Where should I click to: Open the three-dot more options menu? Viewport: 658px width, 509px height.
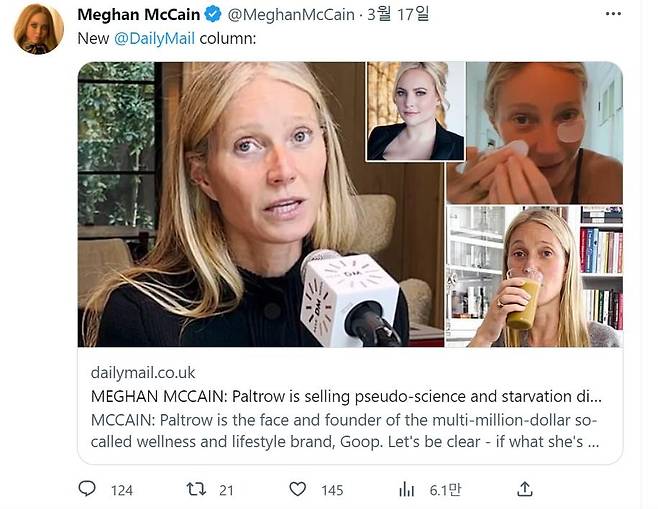point(612,14)
